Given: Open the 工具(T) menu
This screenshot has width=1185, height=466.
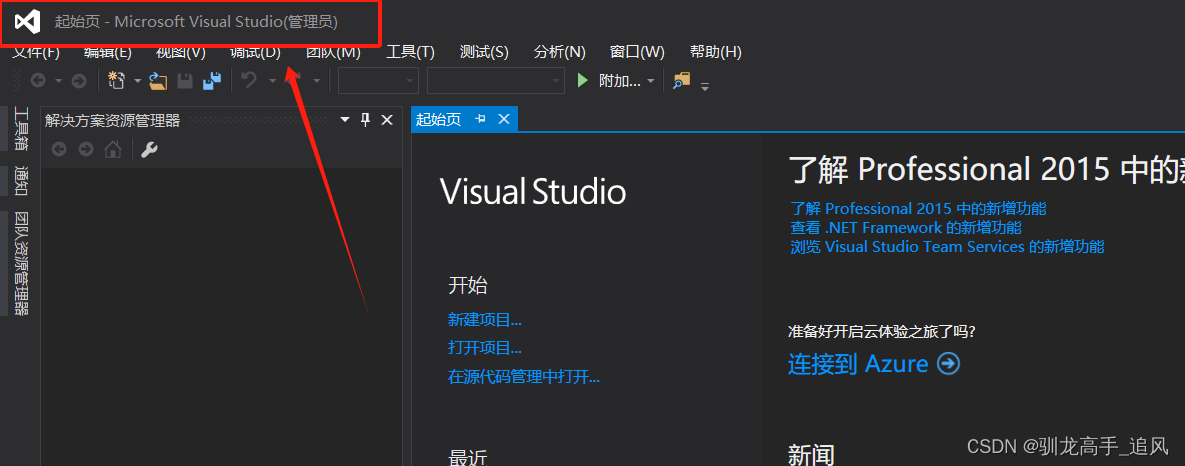Looking at the screenshot, I should pyautogui.click(x=410, y=52).
